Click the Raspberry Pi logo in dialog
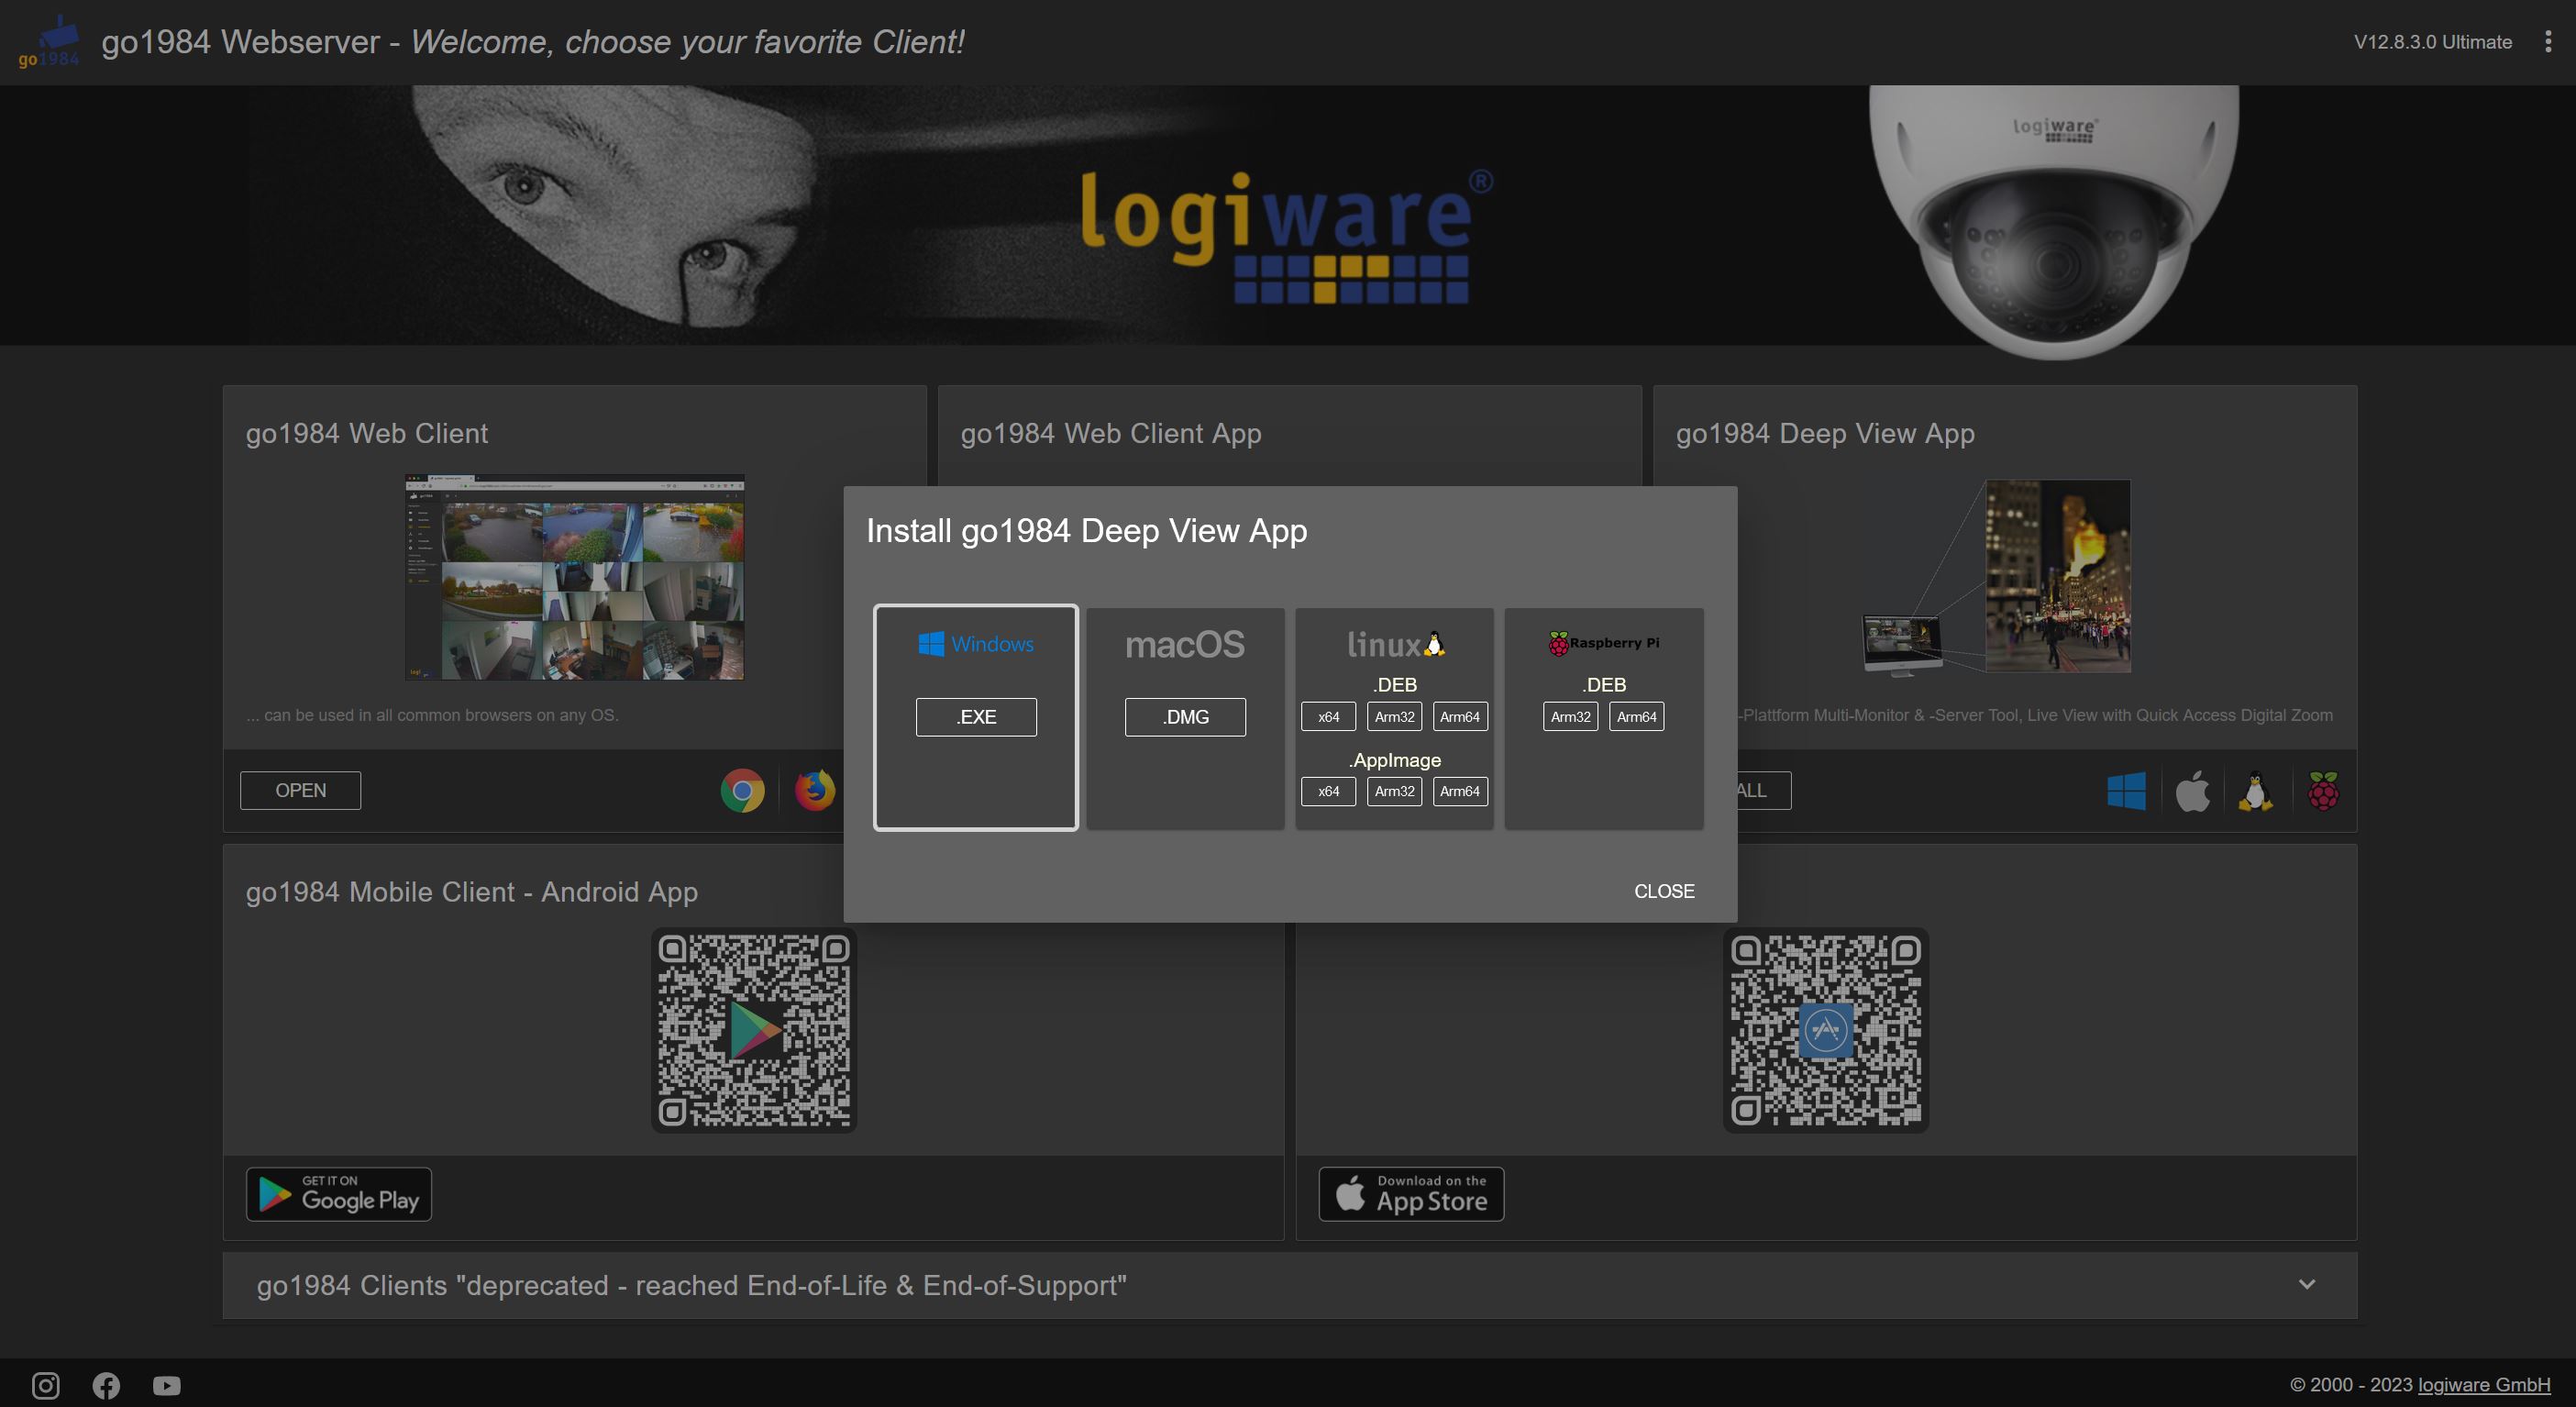The image size is (2576, 1407). pos(1604,643)
